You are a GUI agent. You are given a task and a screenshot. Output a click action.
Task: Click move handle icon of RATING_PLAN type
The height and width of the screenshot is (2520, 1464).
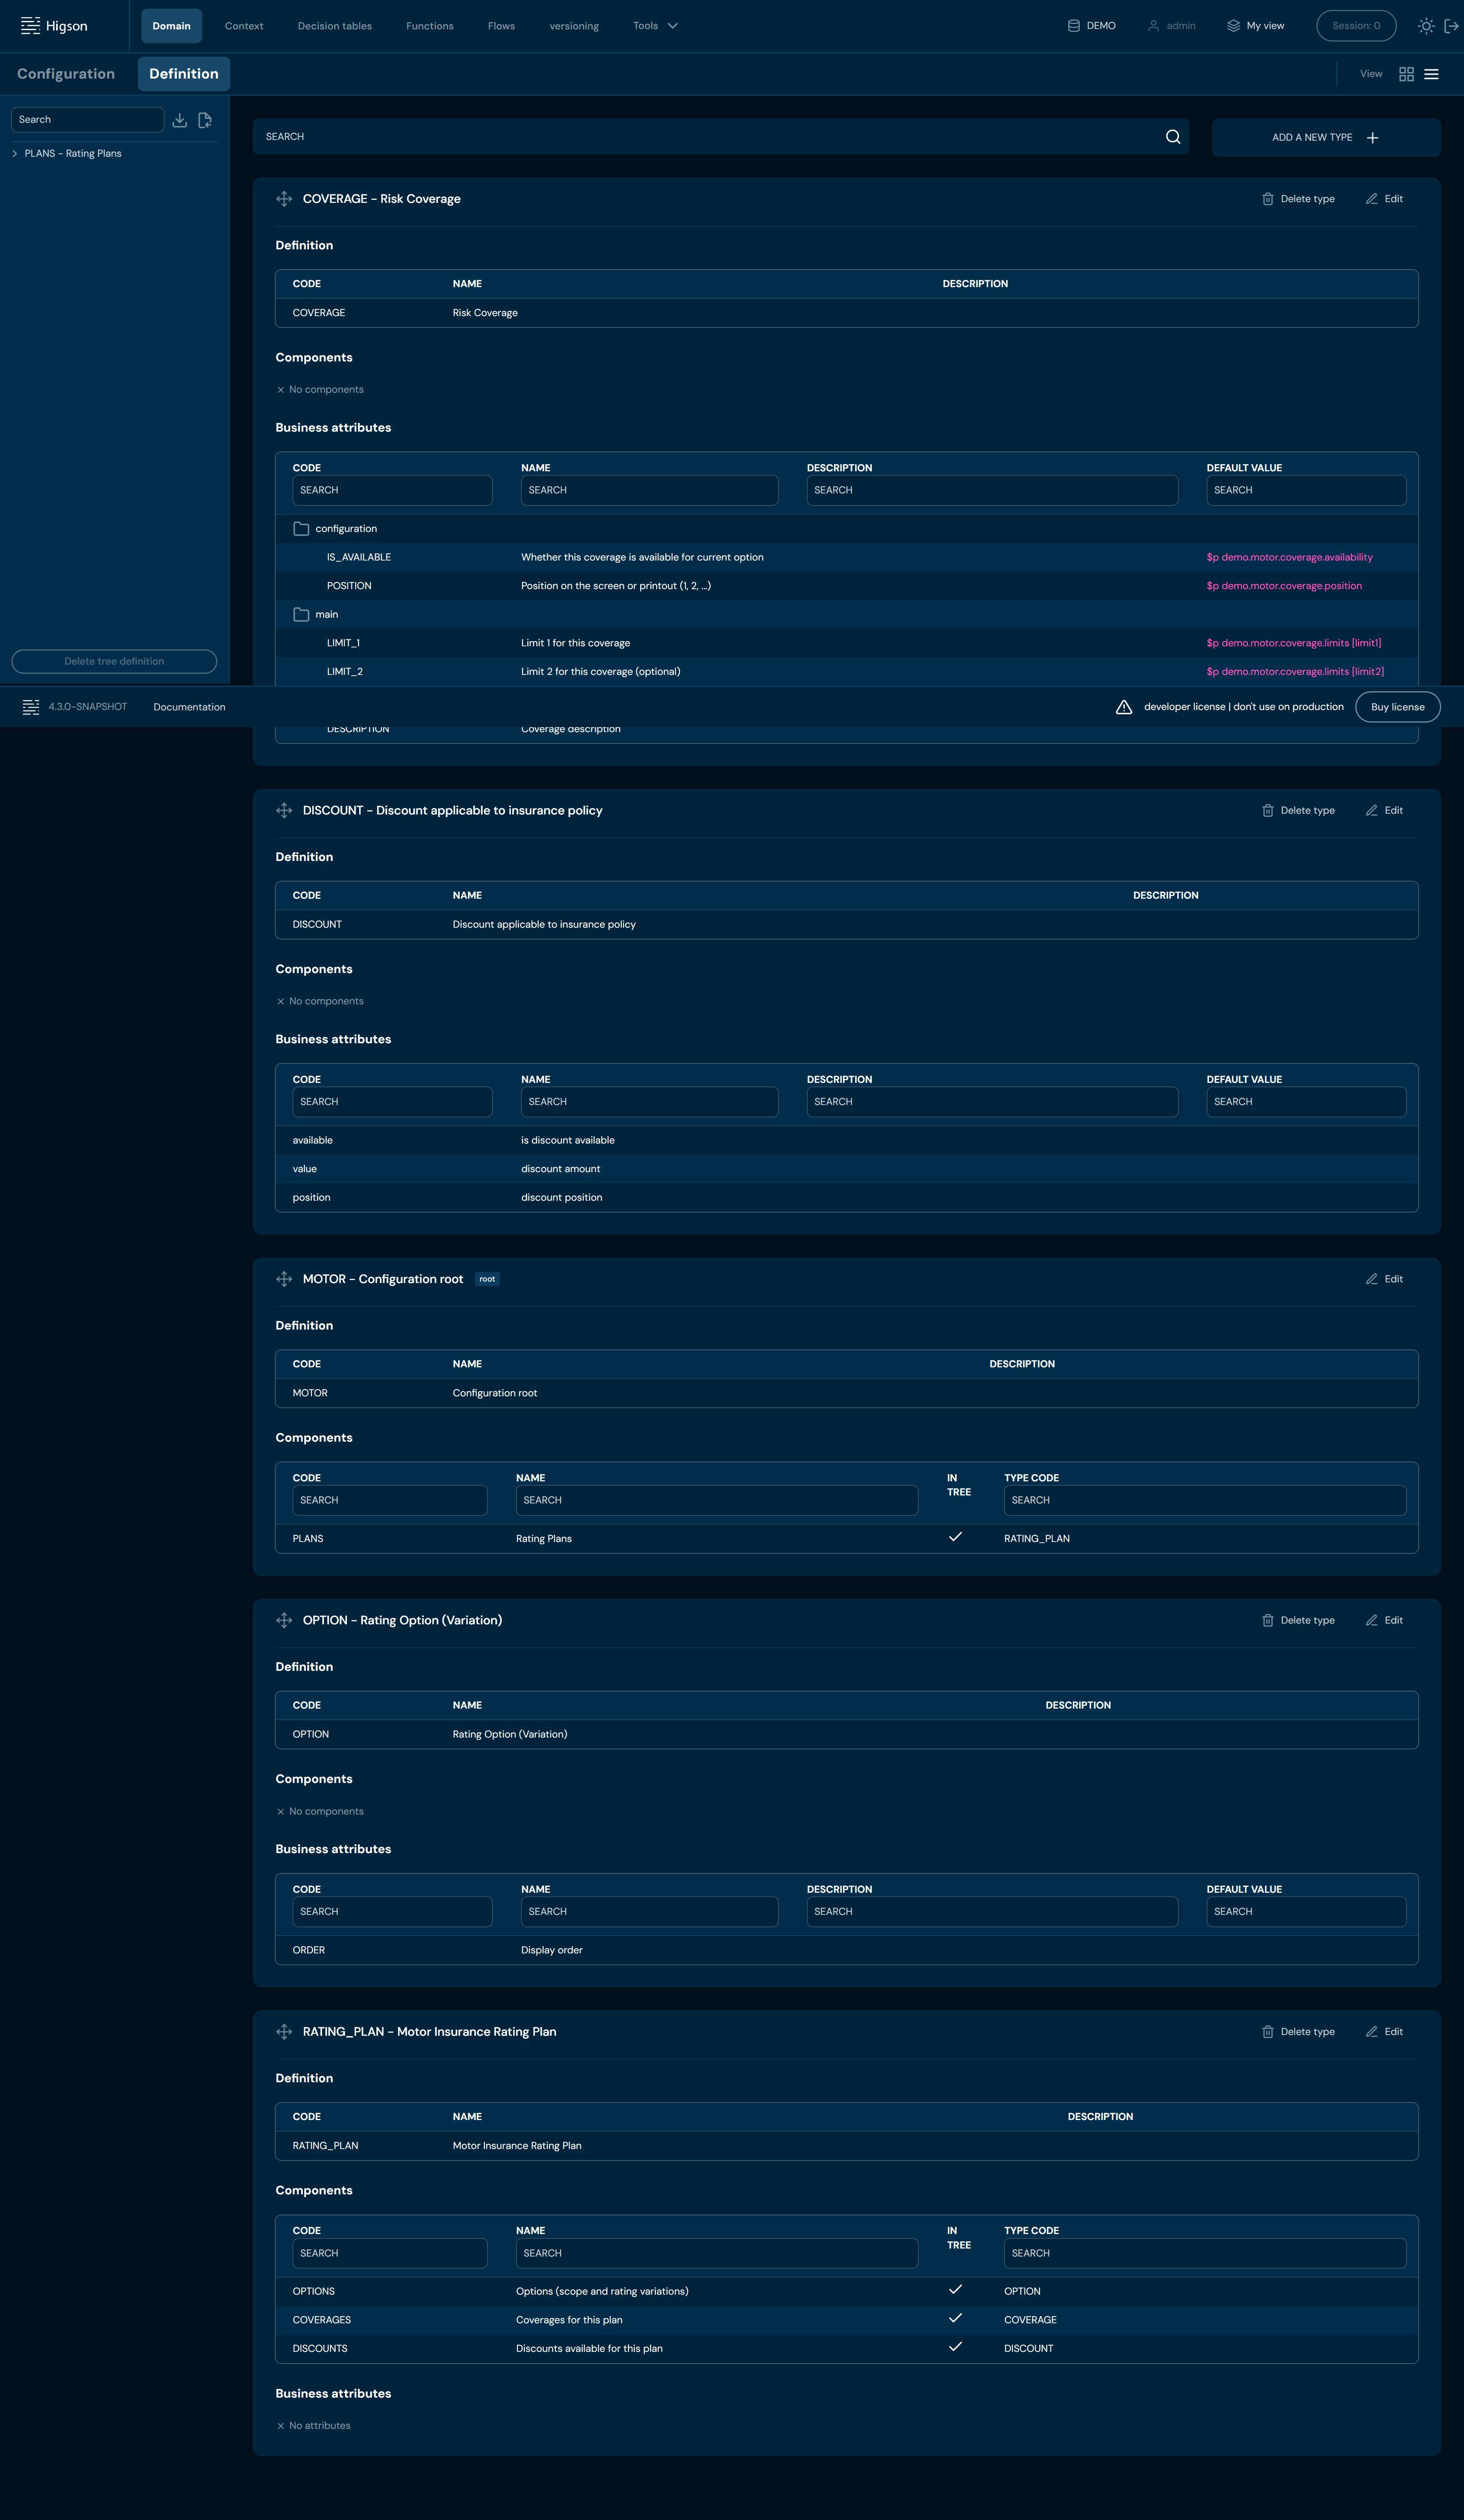click(284, 2031)
